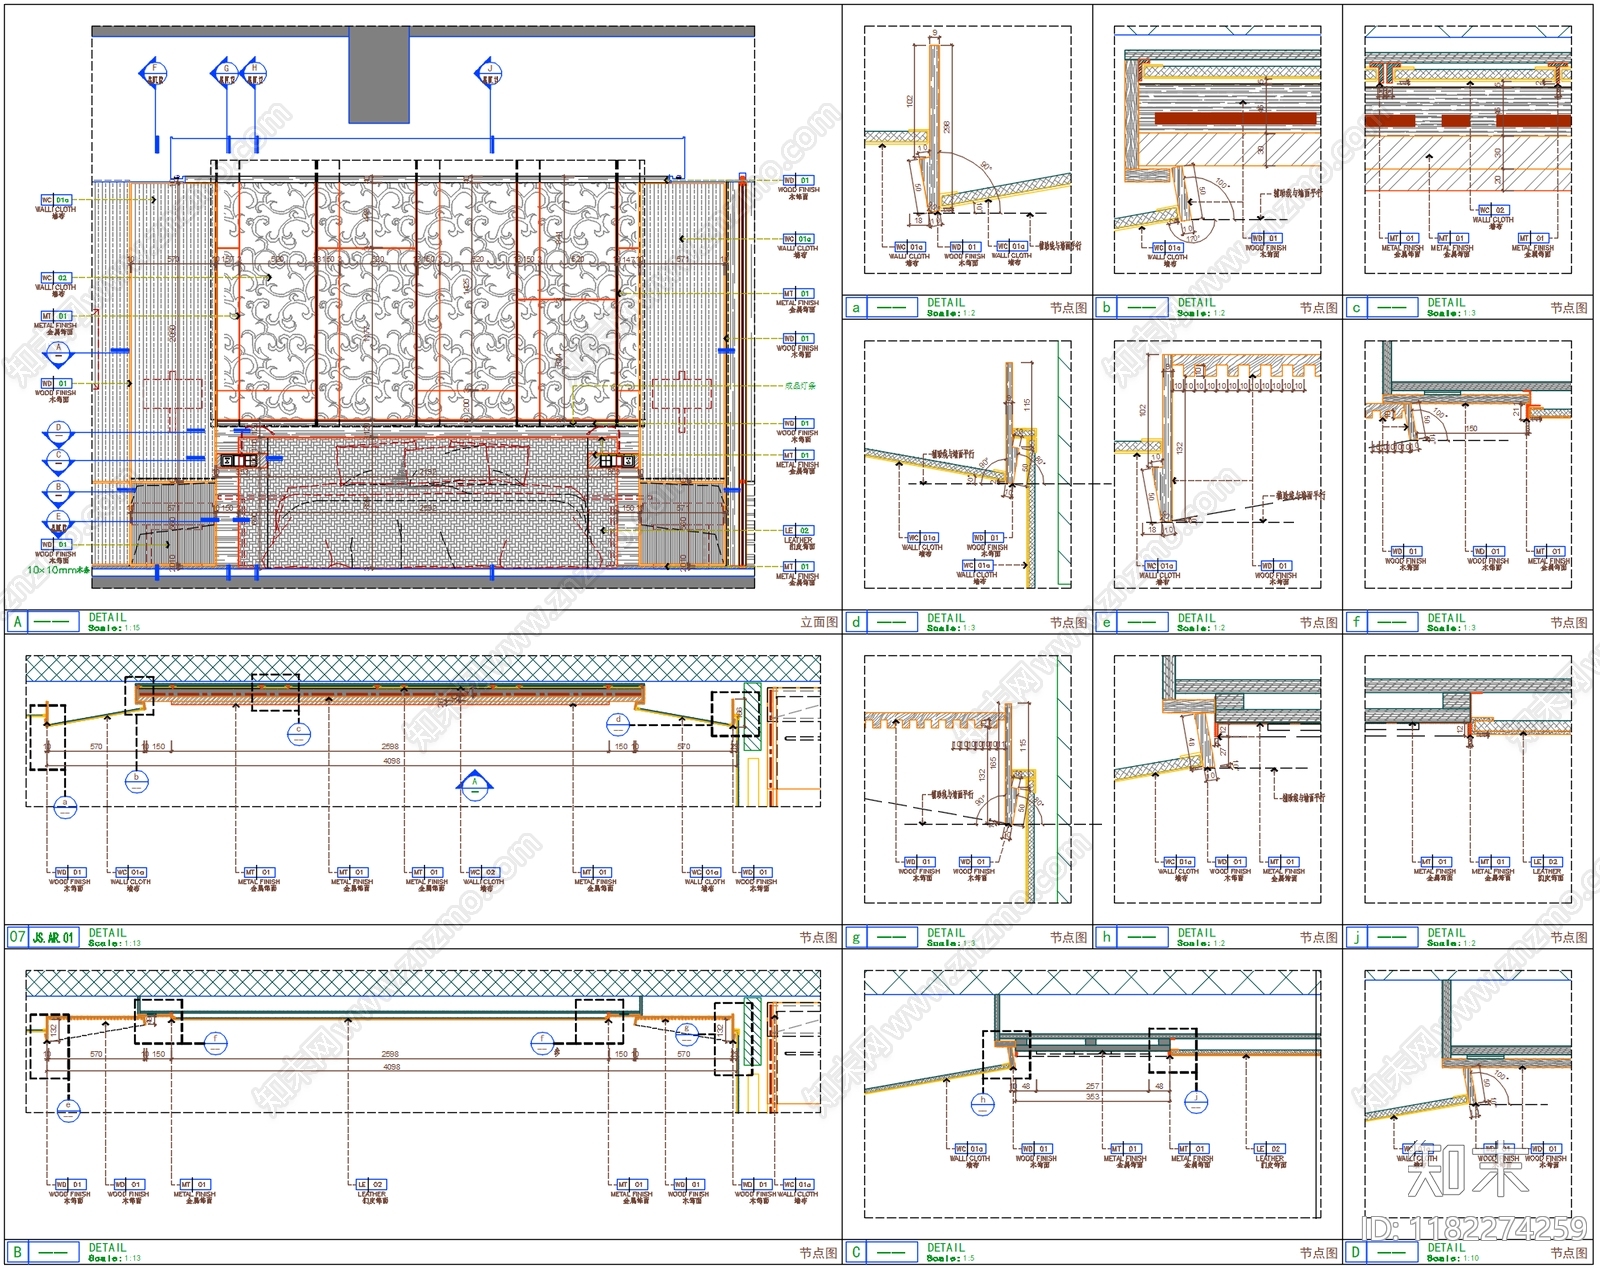Click detail callout circle a in plan 07

(65, 807)
